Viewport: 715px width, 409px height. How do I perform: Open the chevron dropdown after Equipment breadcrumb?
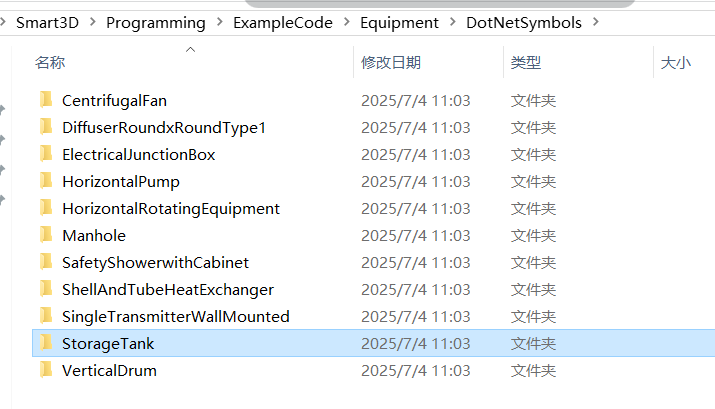coord(452,22)
